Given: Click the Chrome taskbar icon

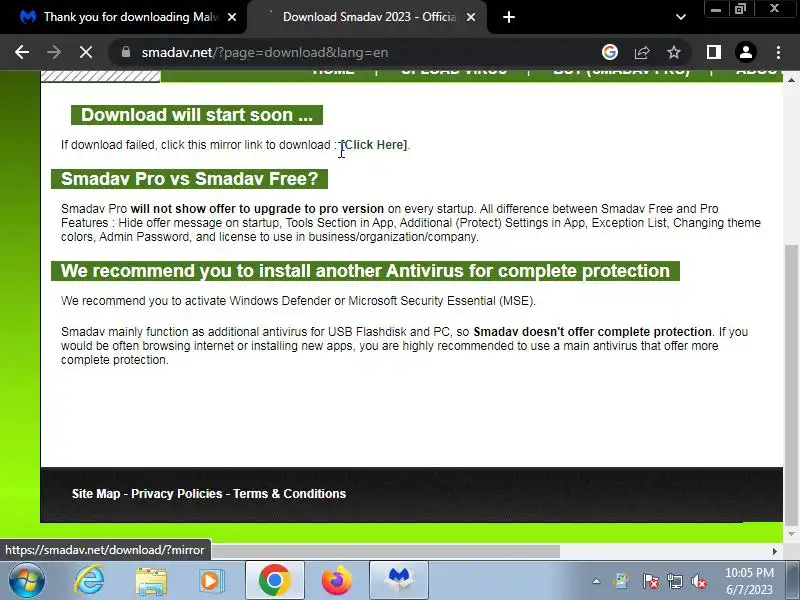Looking at the screenshot, I should coord(274,580).
